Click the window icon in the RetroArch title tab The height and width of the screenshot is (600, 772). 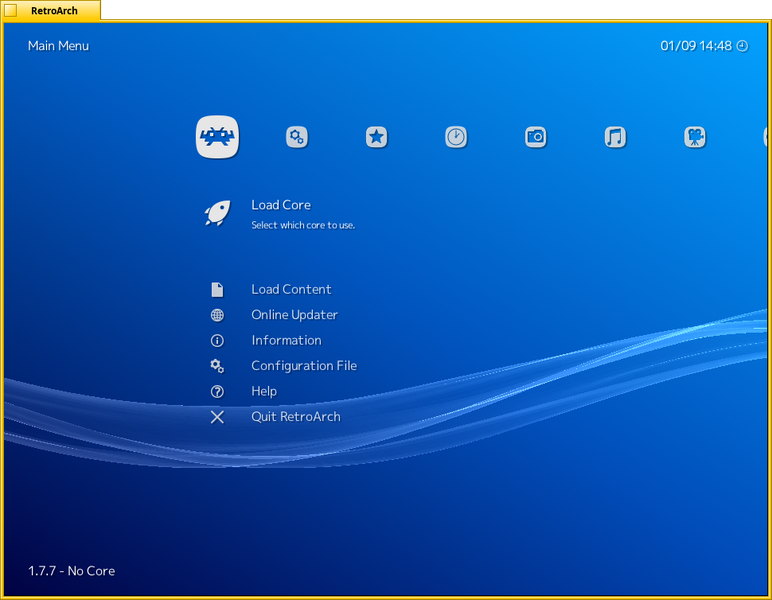10,10
